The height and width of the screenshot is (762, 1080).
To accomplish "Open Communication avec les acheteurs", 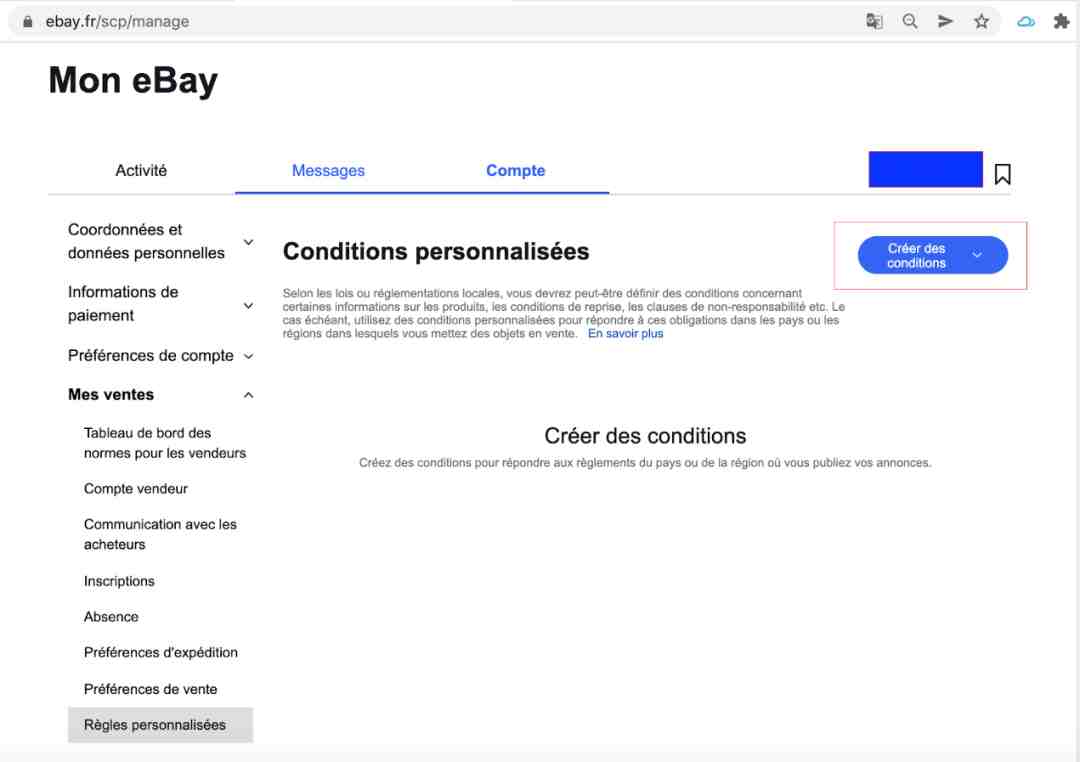I will [x=160, y=534].
